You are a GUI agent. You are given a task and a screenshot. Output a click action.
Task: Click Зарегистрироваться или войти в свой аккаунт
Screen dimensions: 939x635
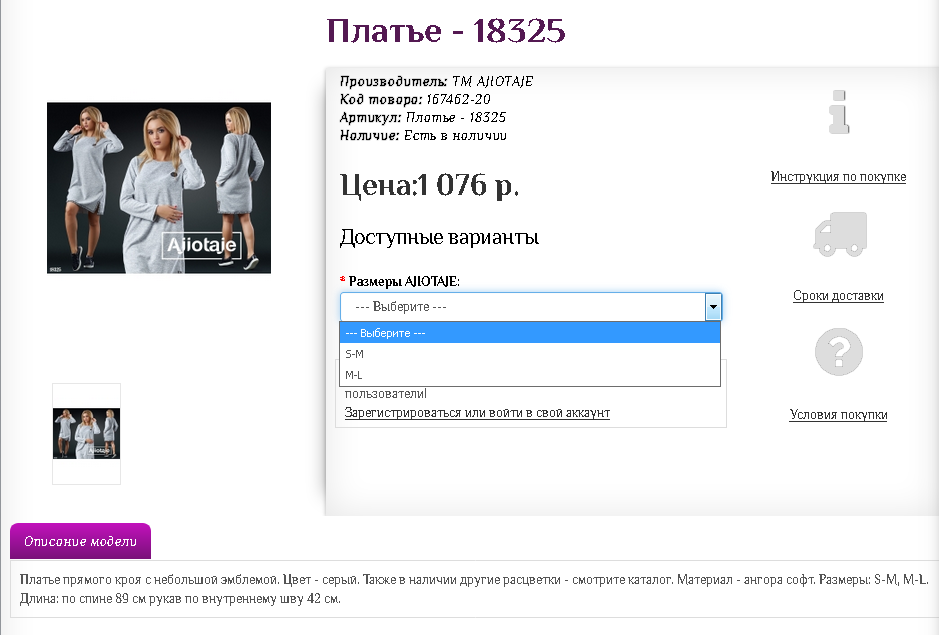click(x=475, y=412)
